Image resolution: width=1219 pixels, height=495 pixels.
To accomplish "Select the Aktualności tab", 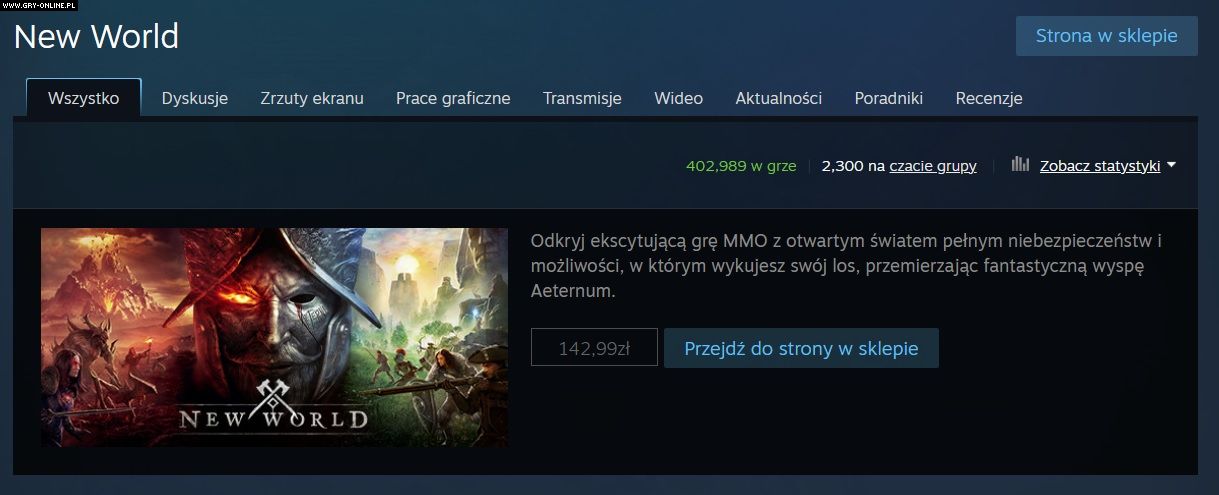I will click(x=779, y=98).
